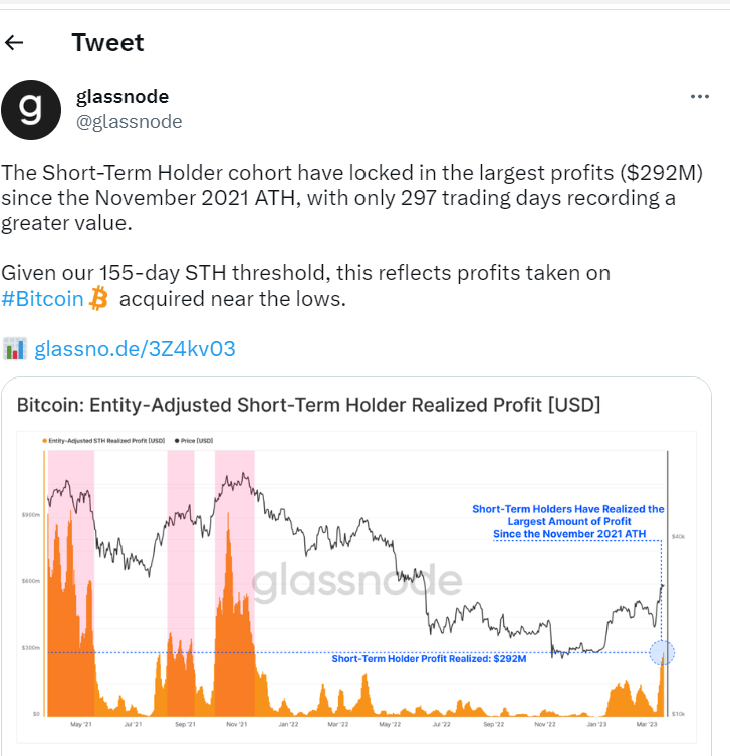Click the orange STH Realized Profit legend dot

click(x=45, y=441)
